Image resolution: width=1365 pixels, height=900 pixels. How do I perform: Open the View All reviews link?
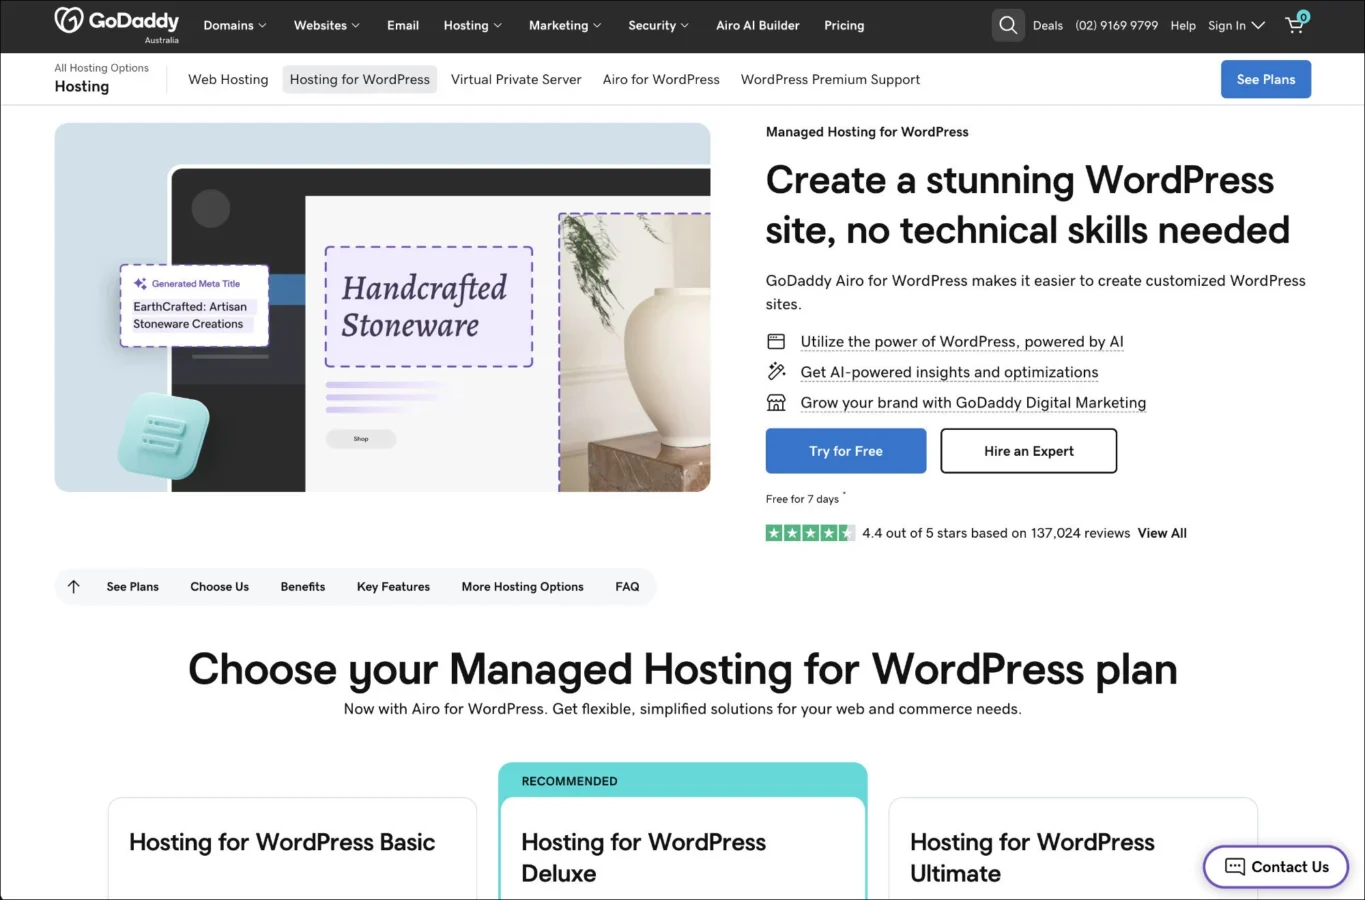click(x=1162, y=533)
